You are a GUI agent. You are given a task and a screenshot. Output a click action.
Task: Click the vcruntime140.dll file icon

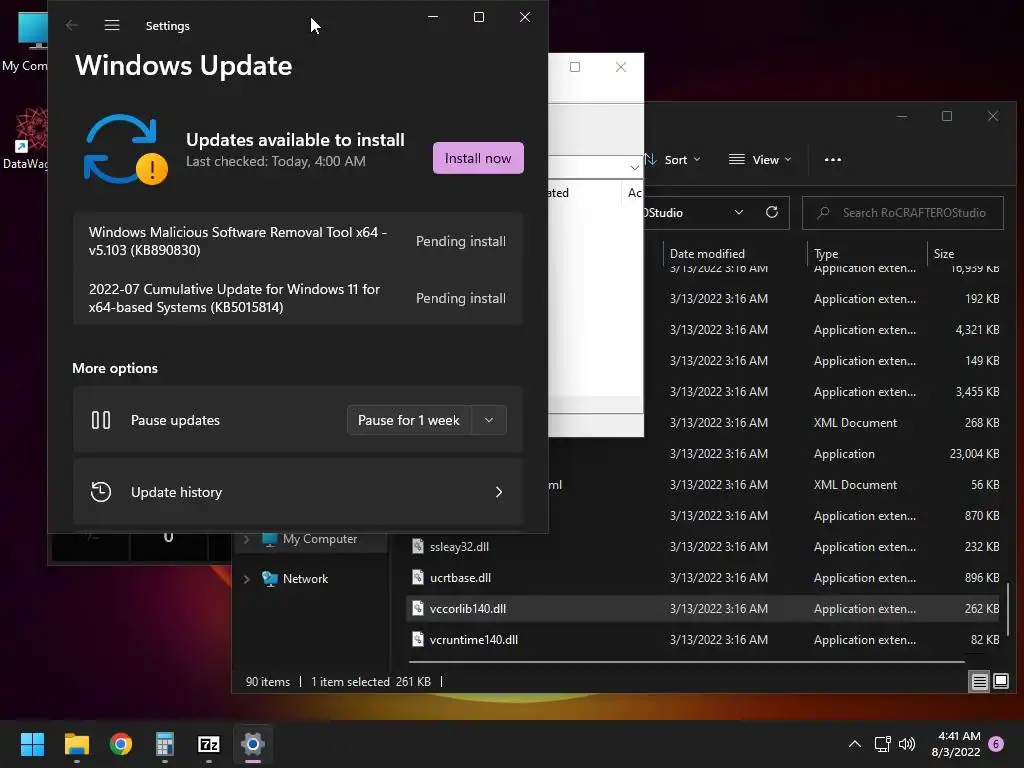point(418,639)
